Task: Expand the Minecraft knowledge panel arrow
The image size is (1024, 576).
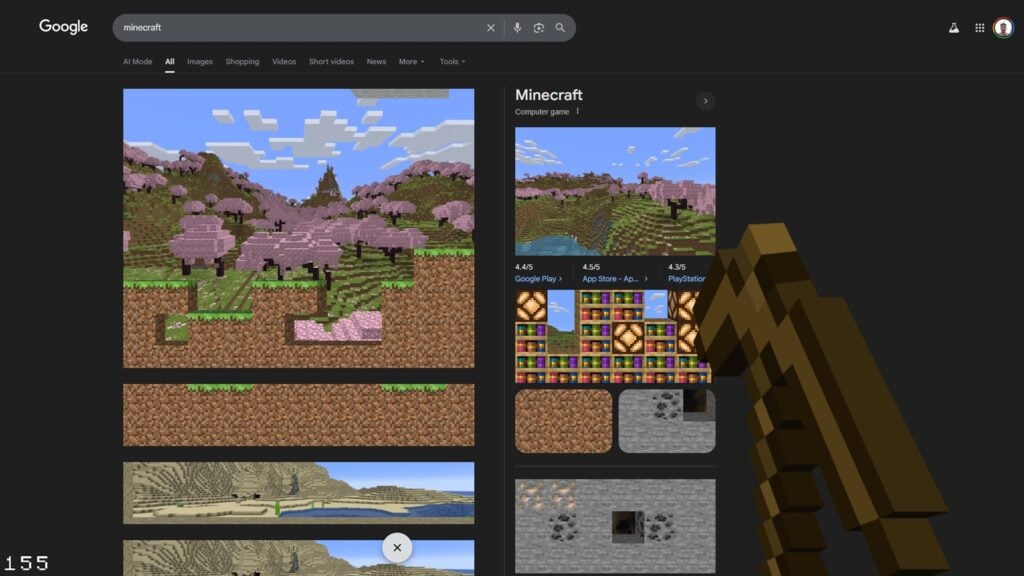Action: pyautogui.click(x=705, y=101)
